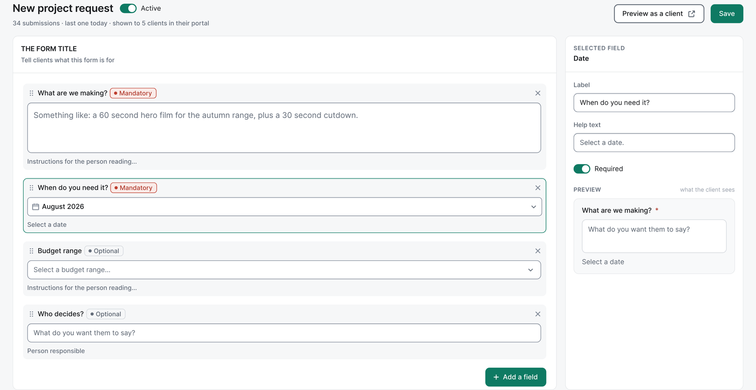Click Mandatory badge on When do you need it
756x390 pixels.
coord(134,188)
